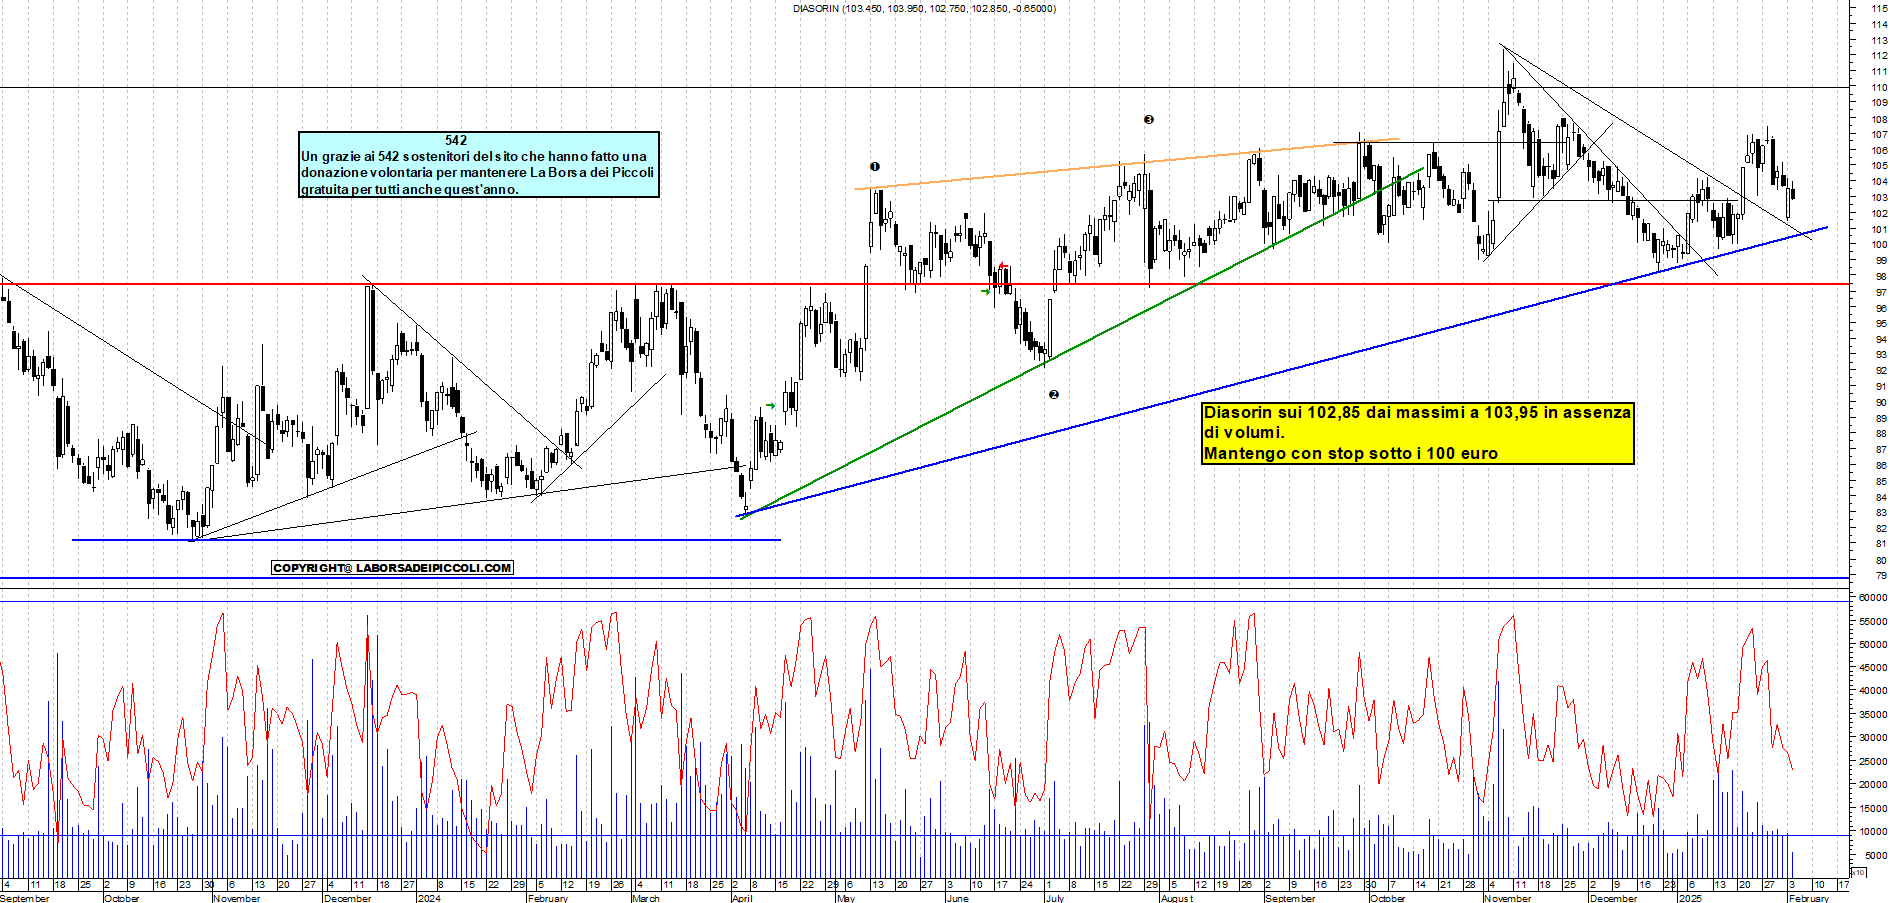
Task: Click the 'June' month label
Action: [x=958, y=898]
